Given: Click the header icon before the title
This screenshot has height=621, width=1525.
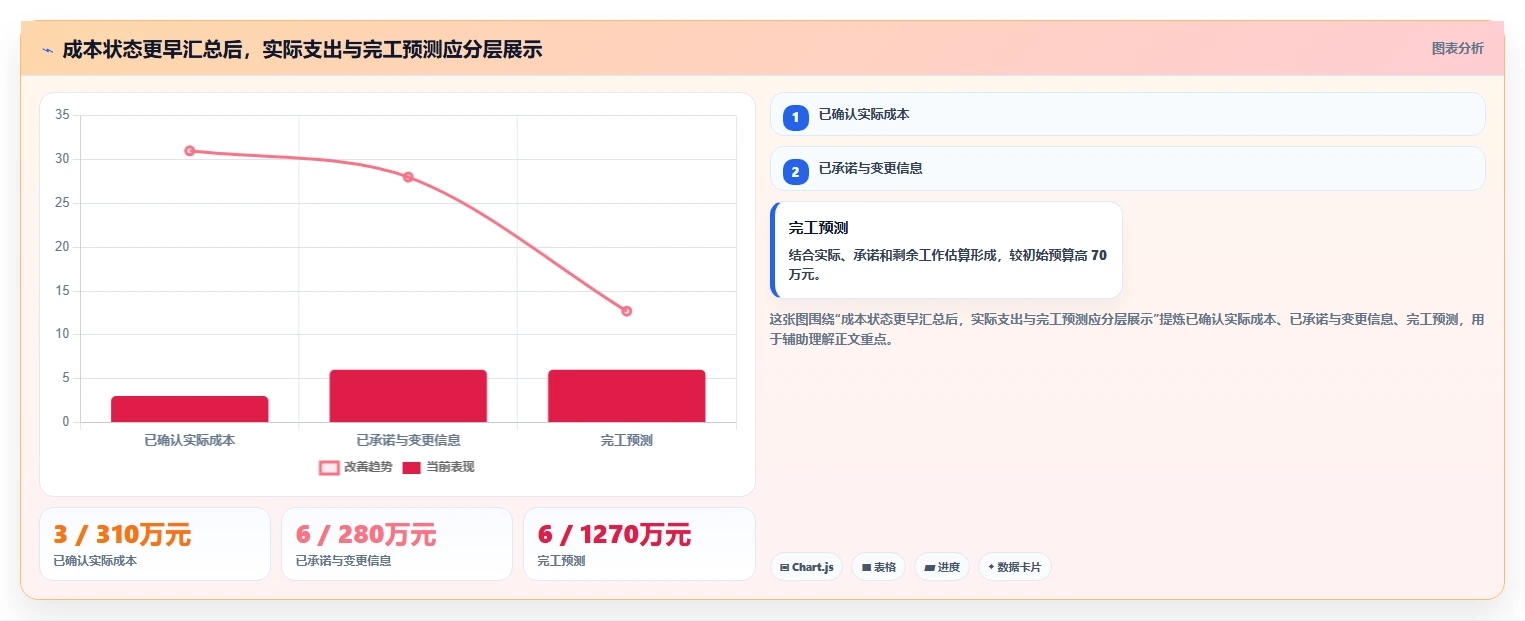Looking at the screenshot, I should 47,49.
